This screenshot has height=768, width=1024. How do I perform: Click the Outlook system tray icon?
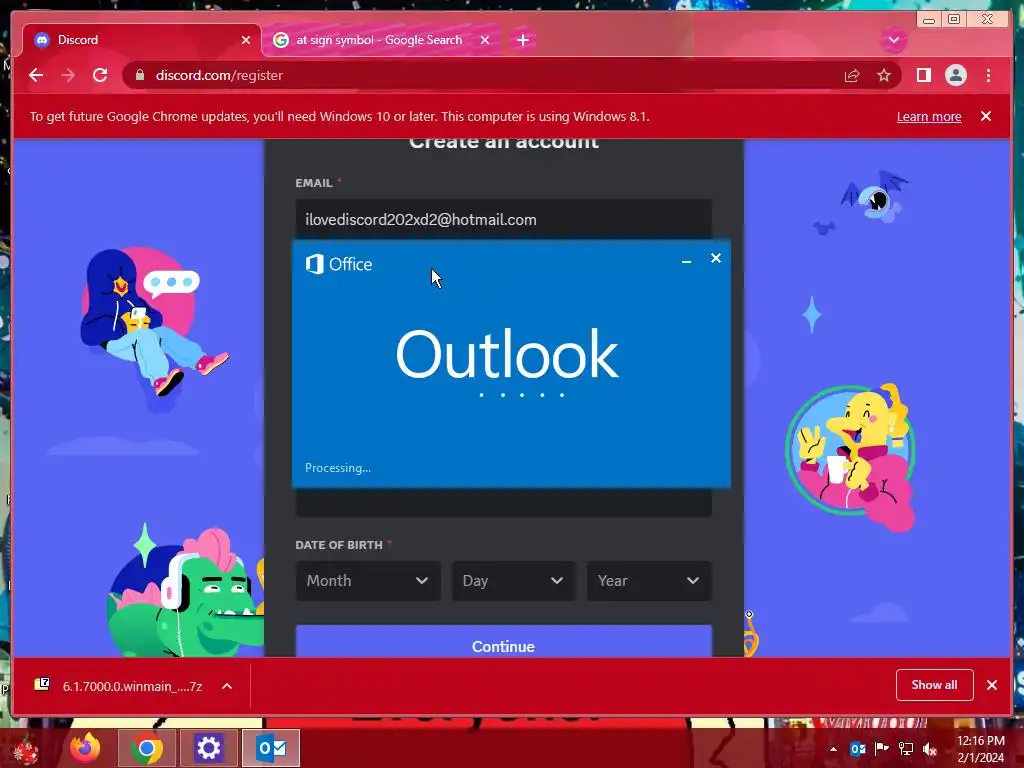(857, 749)
